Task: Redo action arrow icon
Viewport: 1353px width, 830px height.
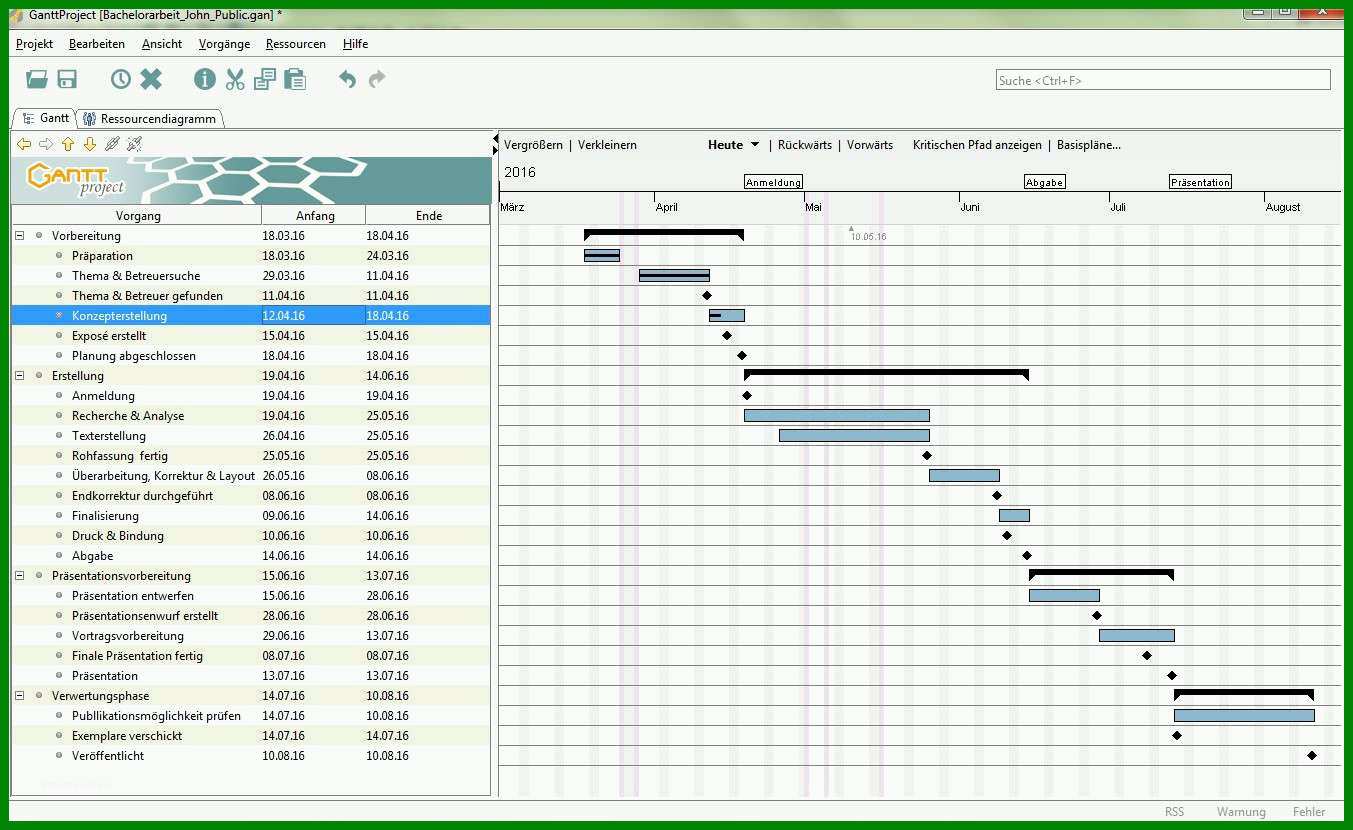Action: point(377,79)
